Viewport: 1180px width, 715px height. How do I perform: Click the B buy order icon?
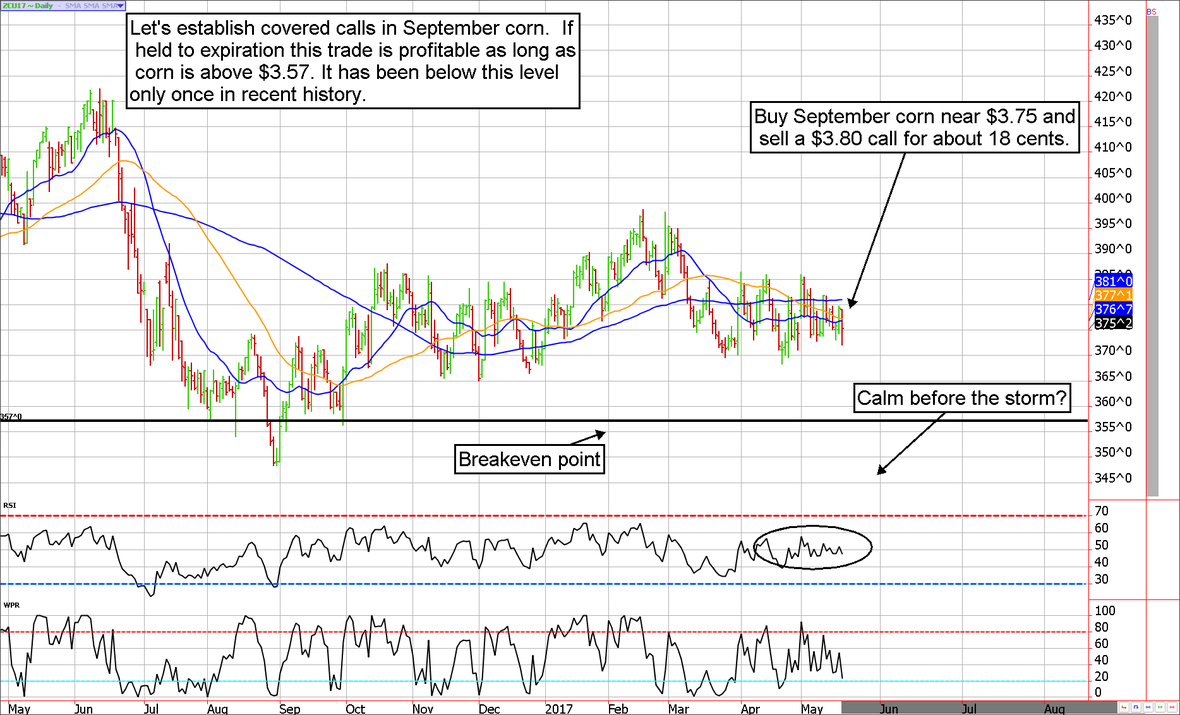click(x=1148, y=11)
